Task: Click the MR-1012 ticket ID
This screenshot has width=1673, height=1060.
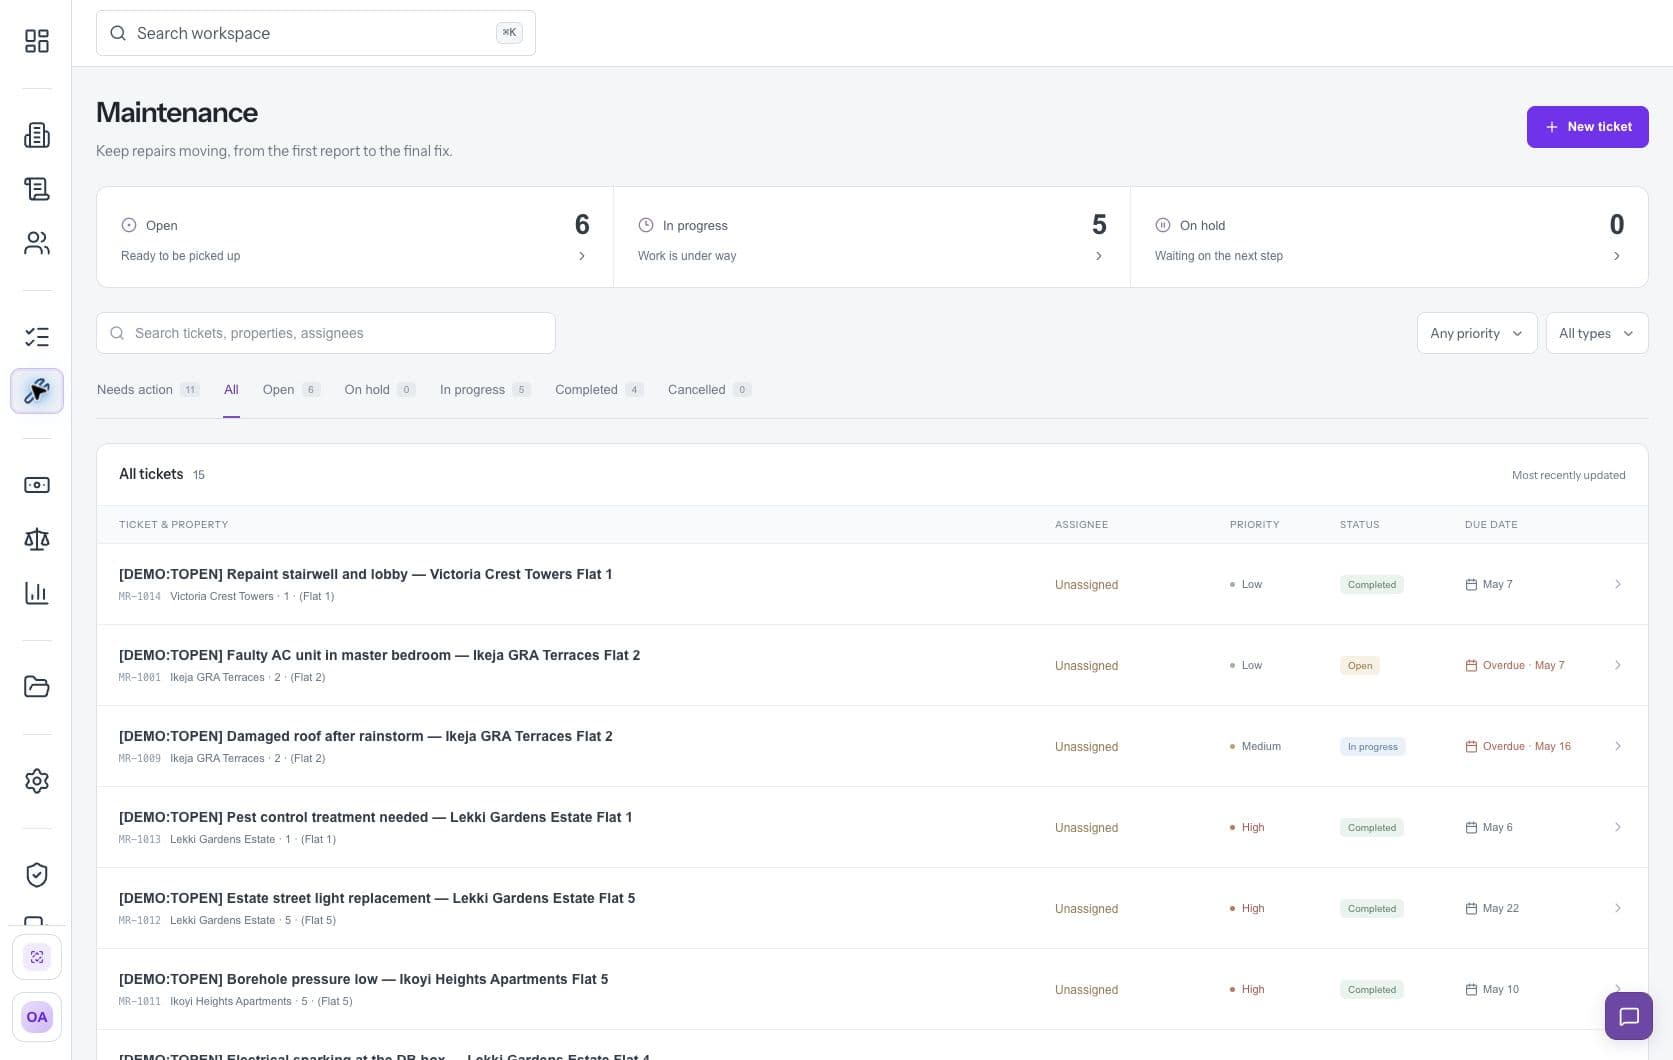Action: point(139,920)
